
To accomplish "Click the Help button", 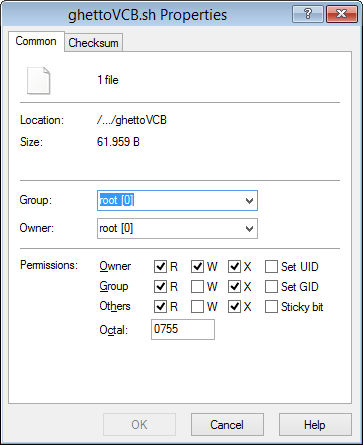I will click(315, 425).
